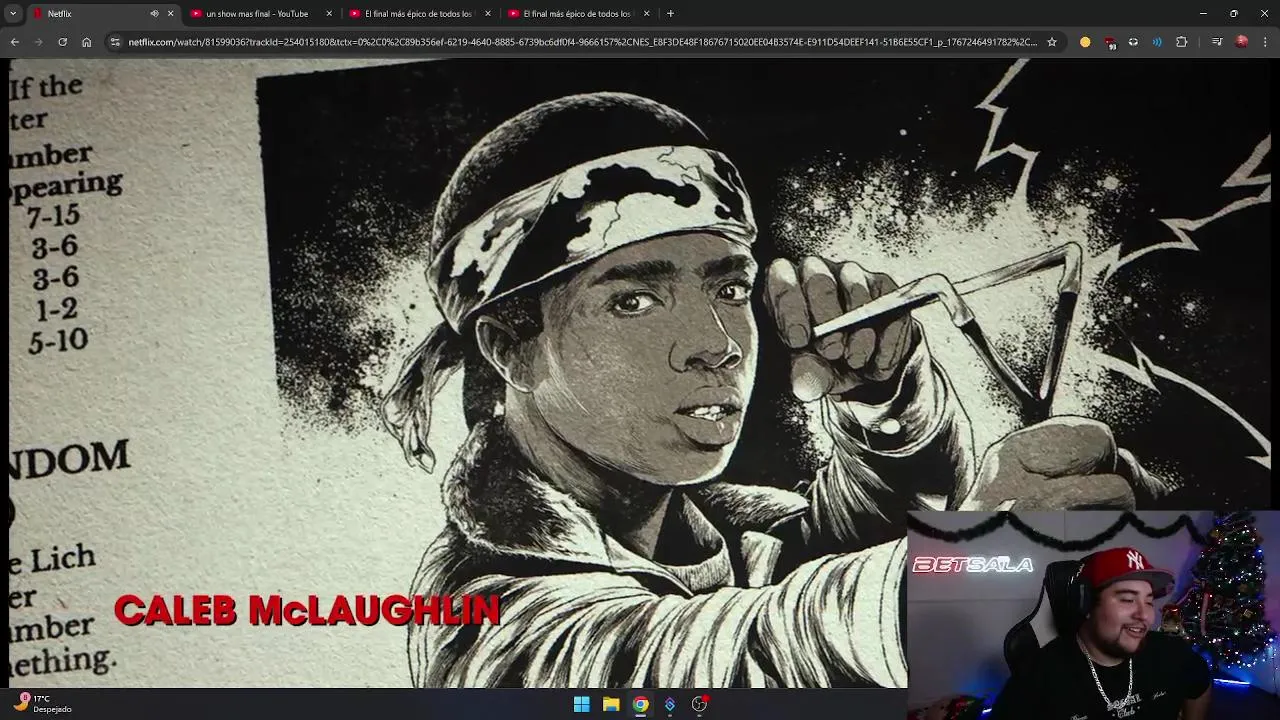Launch File Explorer from the taskbar

[x=611, y=704]
